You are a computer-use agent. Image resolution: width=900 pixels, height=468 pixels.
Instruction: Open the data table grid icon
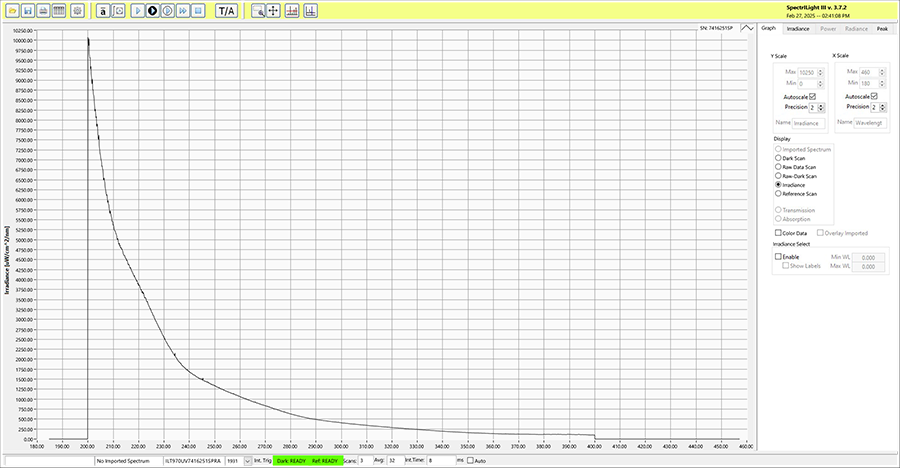(59, 11)
